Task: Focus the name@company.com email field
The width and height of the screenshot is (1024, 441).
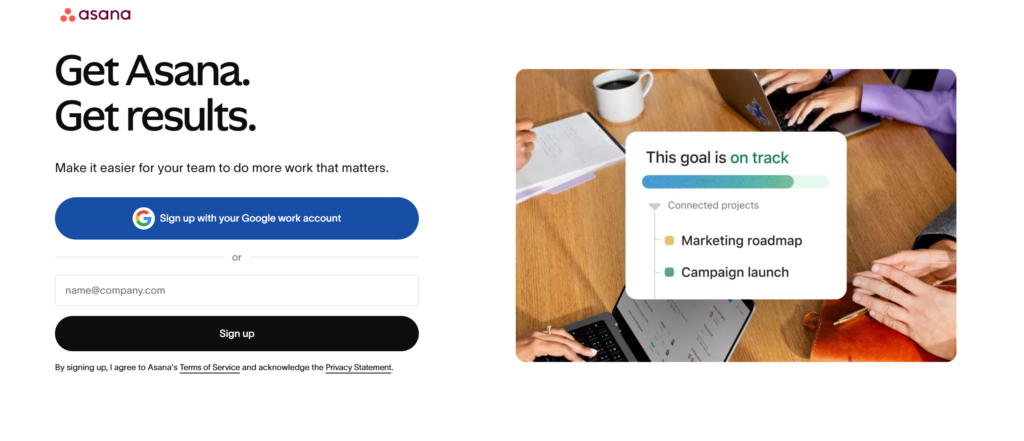Action: click(x=237, y=290)
